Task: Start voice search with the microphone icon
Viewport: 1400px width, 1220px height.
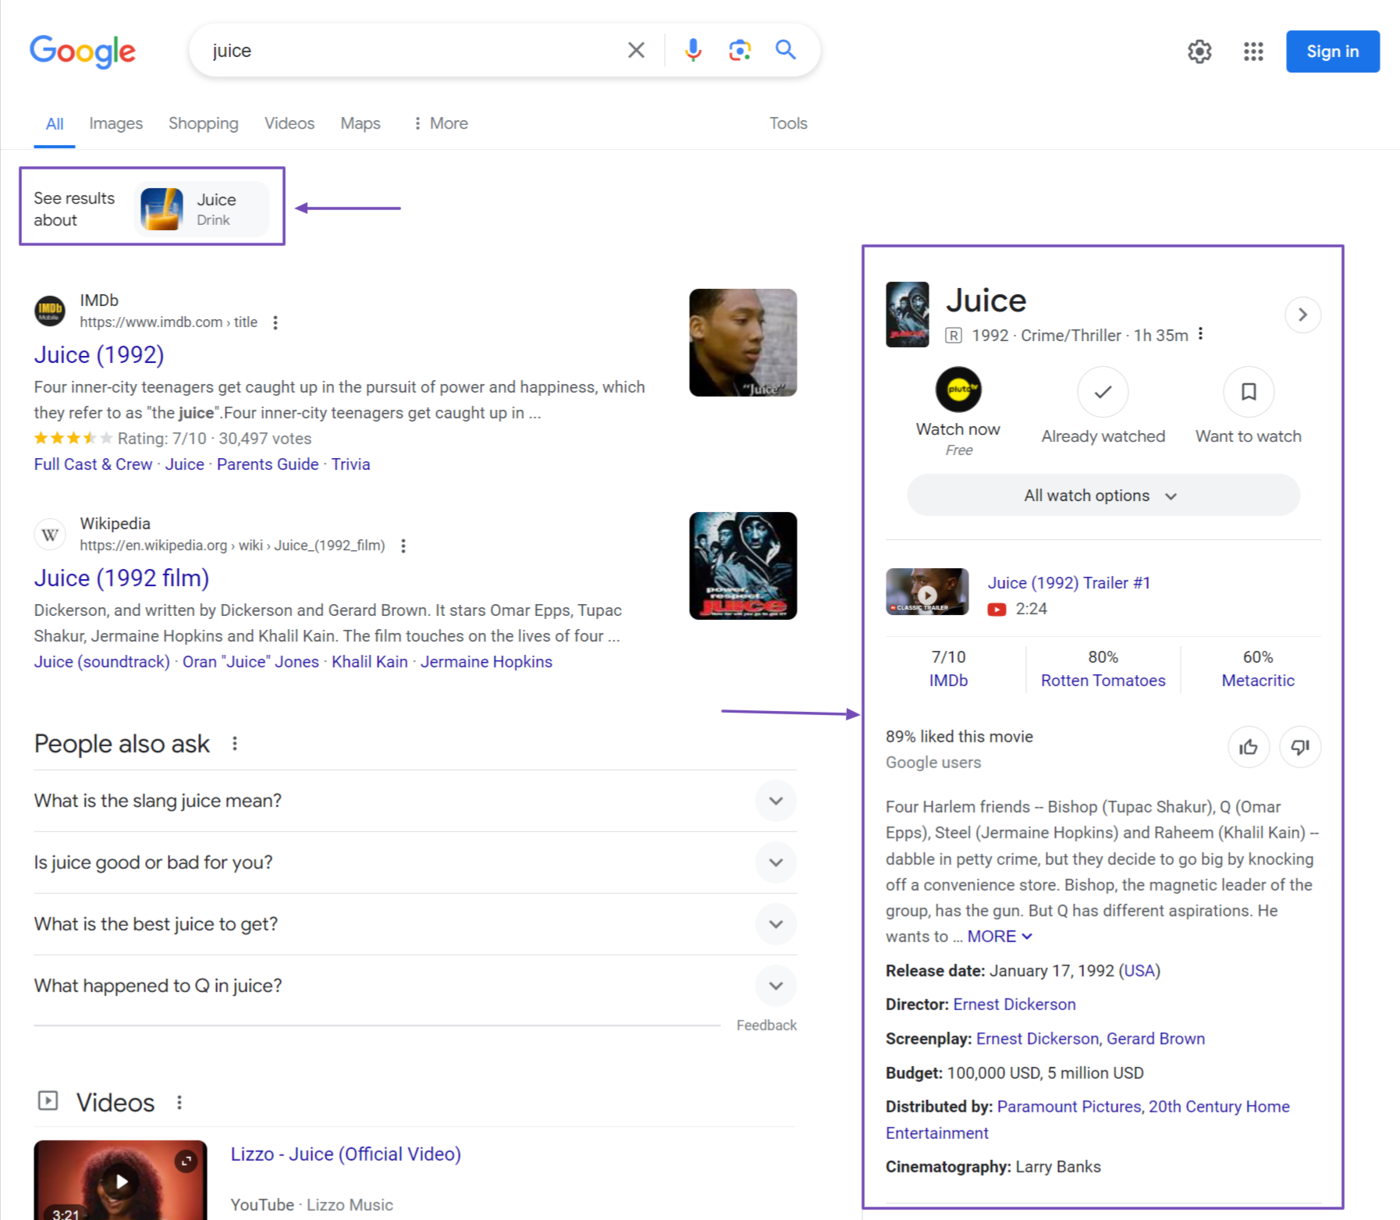Action: pos(693,50)
